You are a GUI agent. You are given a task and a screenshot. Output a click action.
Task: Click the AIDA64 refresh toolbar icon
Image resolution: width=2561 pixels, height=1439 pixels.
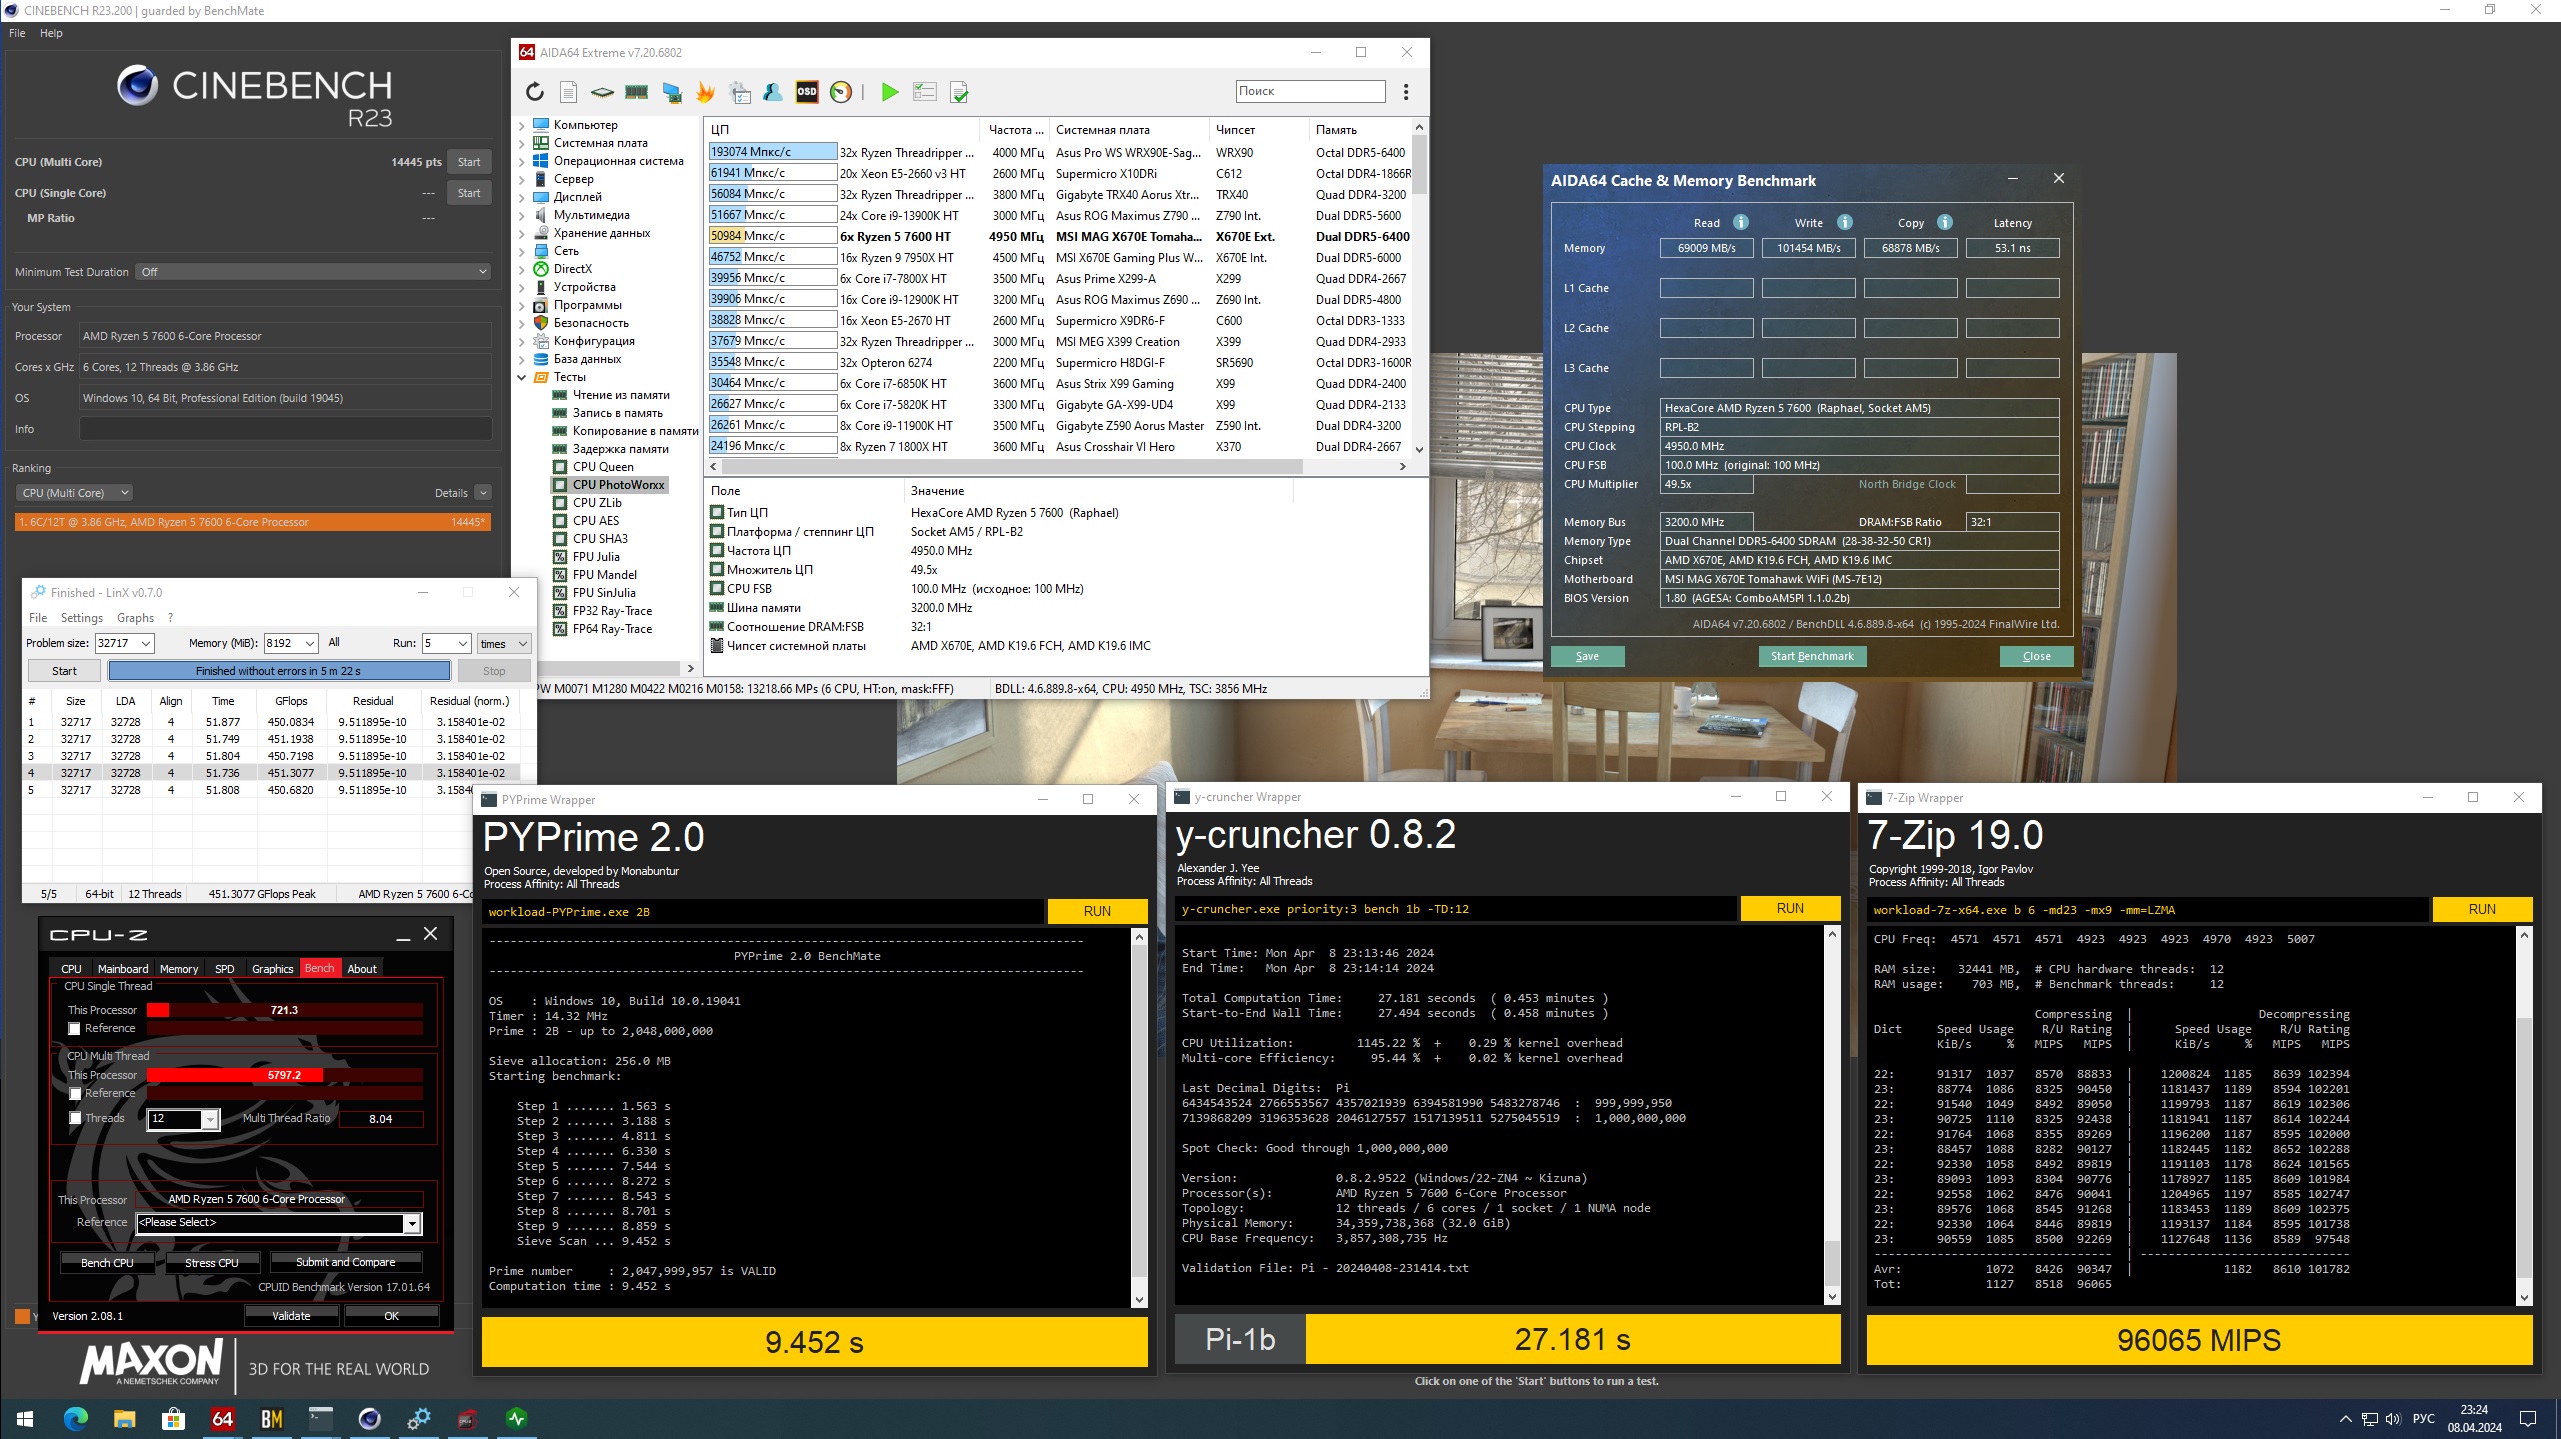pos(535,92)
